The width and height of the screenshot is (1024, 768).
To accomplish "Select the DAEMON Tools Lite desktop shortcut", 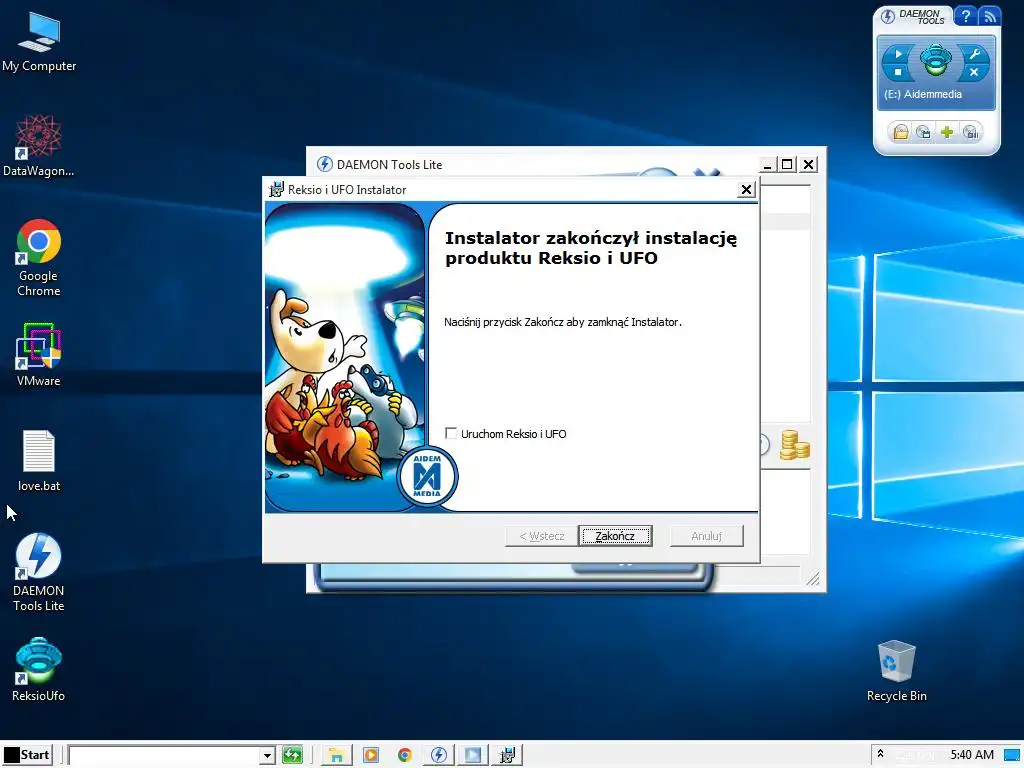I will coord(39,573).
